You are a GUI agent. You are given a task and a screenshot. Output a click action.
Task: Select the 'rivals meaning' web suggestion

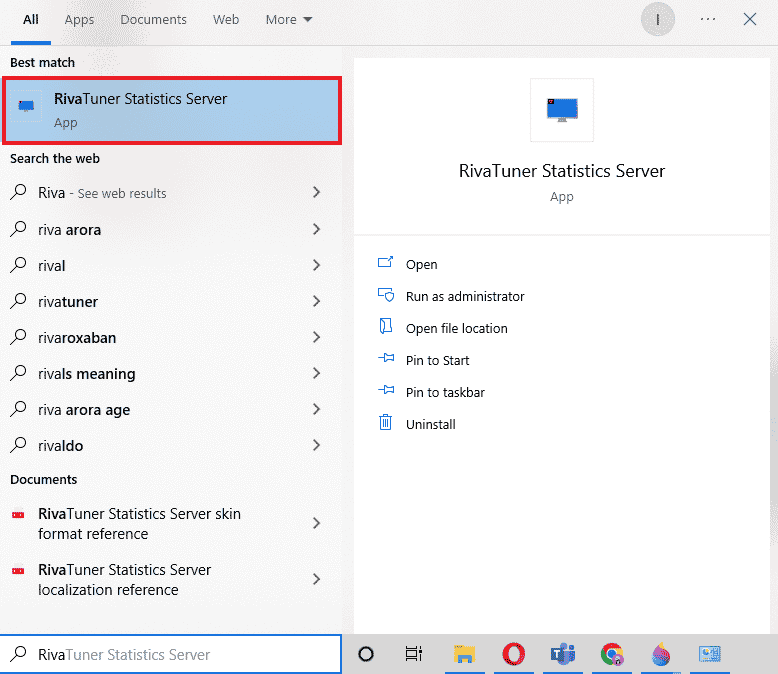coord(172,373)
